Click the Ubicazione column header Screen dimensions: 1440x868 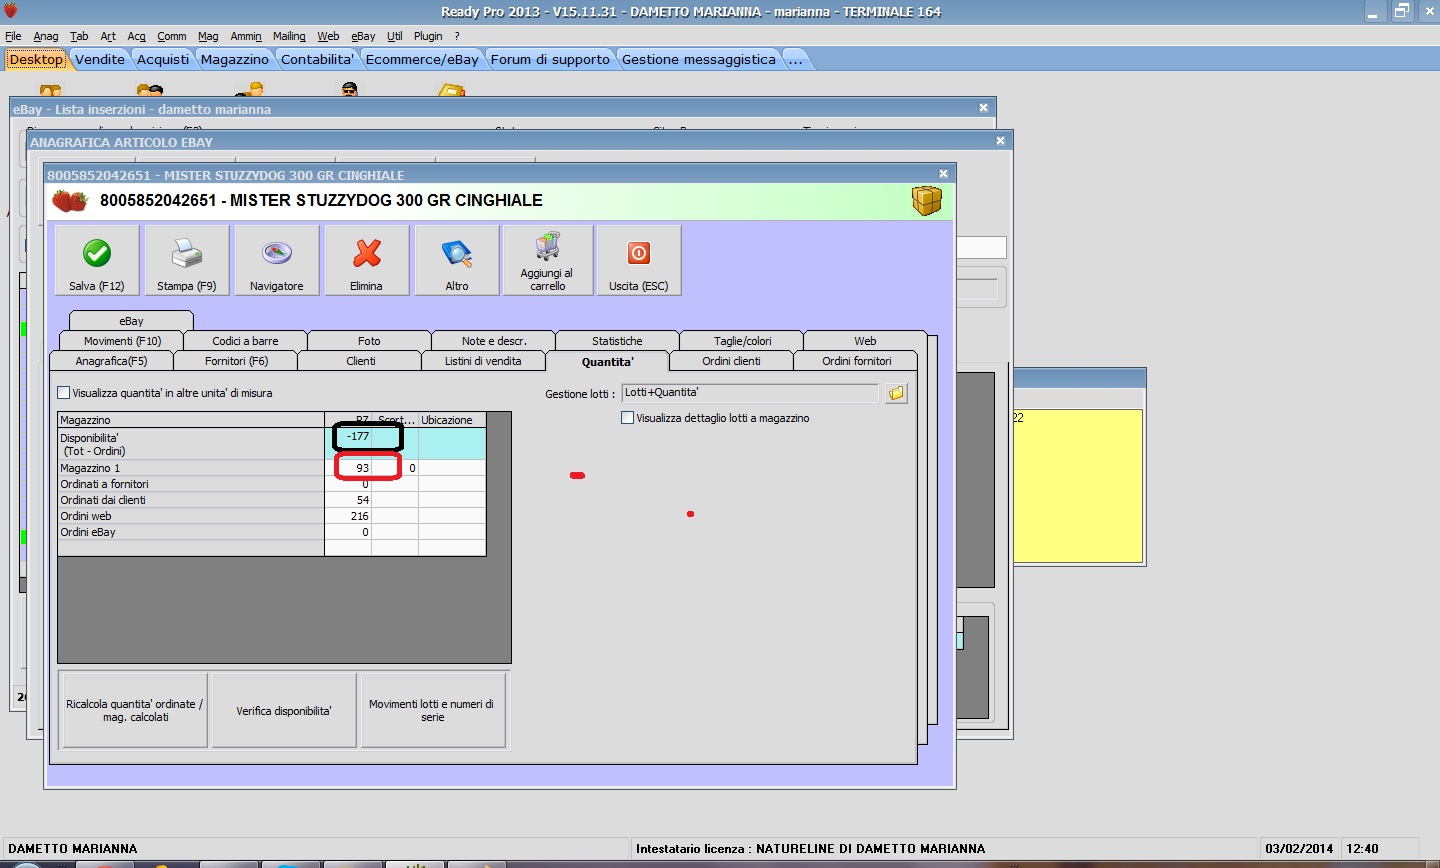tap(452, 420)
